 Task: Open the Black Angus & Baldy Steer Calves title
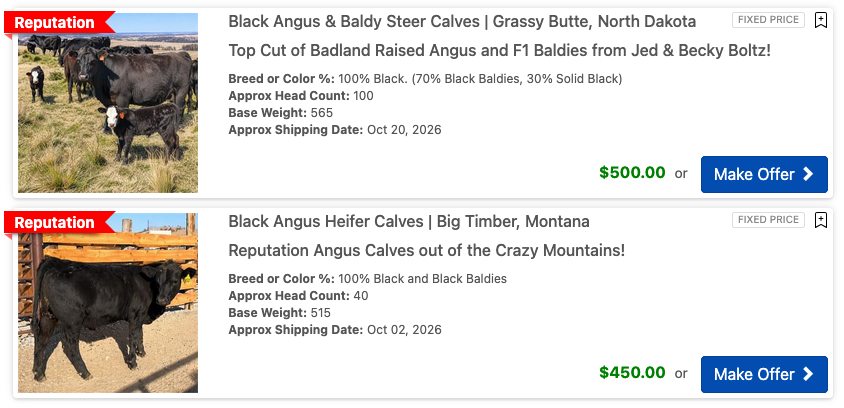[462, 21]
